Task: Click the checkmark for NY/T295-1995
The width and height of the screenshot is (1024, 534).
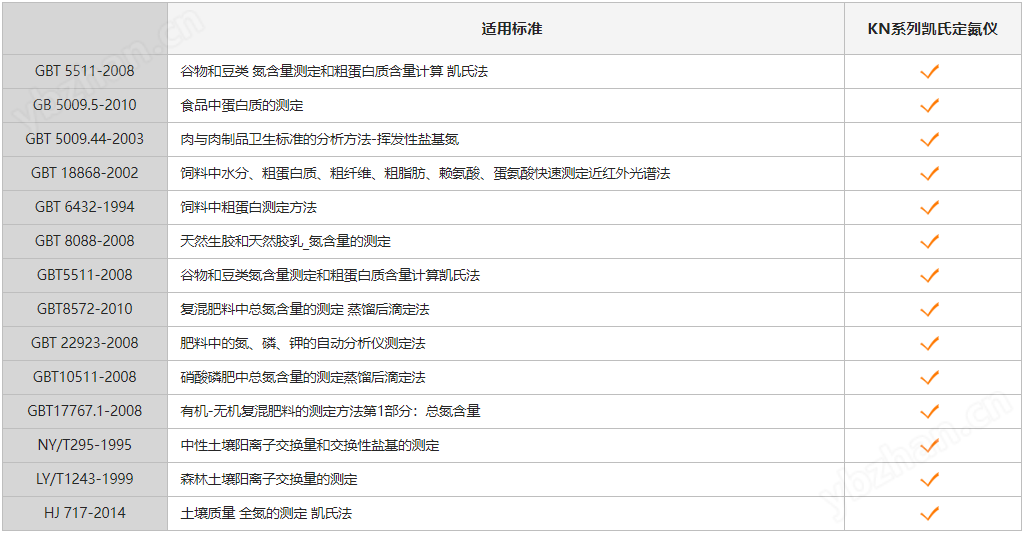Action: coord(929,445)
